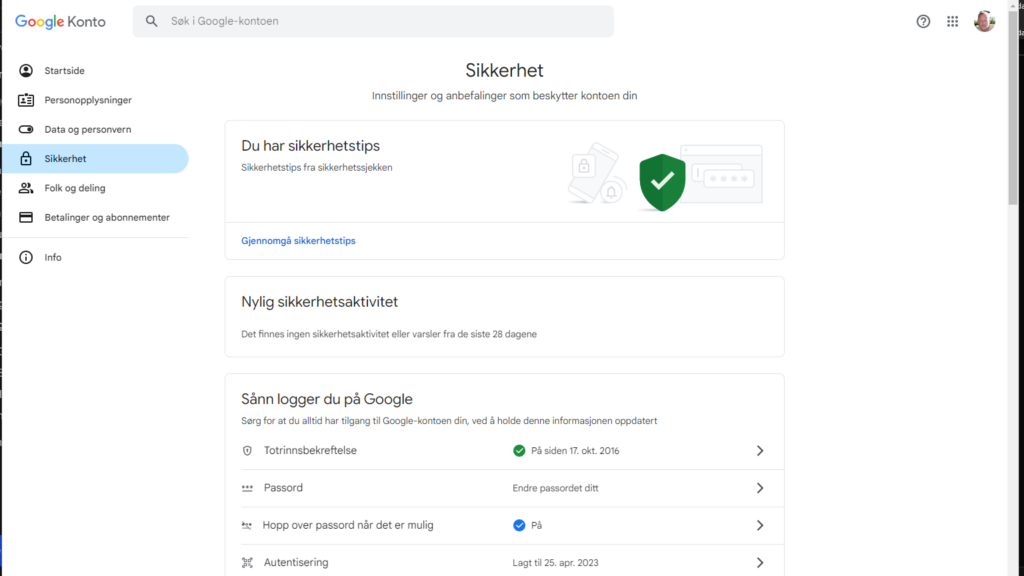Click the search magnifier icon
Viewport: 1024px width, 576px height.
(x=152, y=21)
